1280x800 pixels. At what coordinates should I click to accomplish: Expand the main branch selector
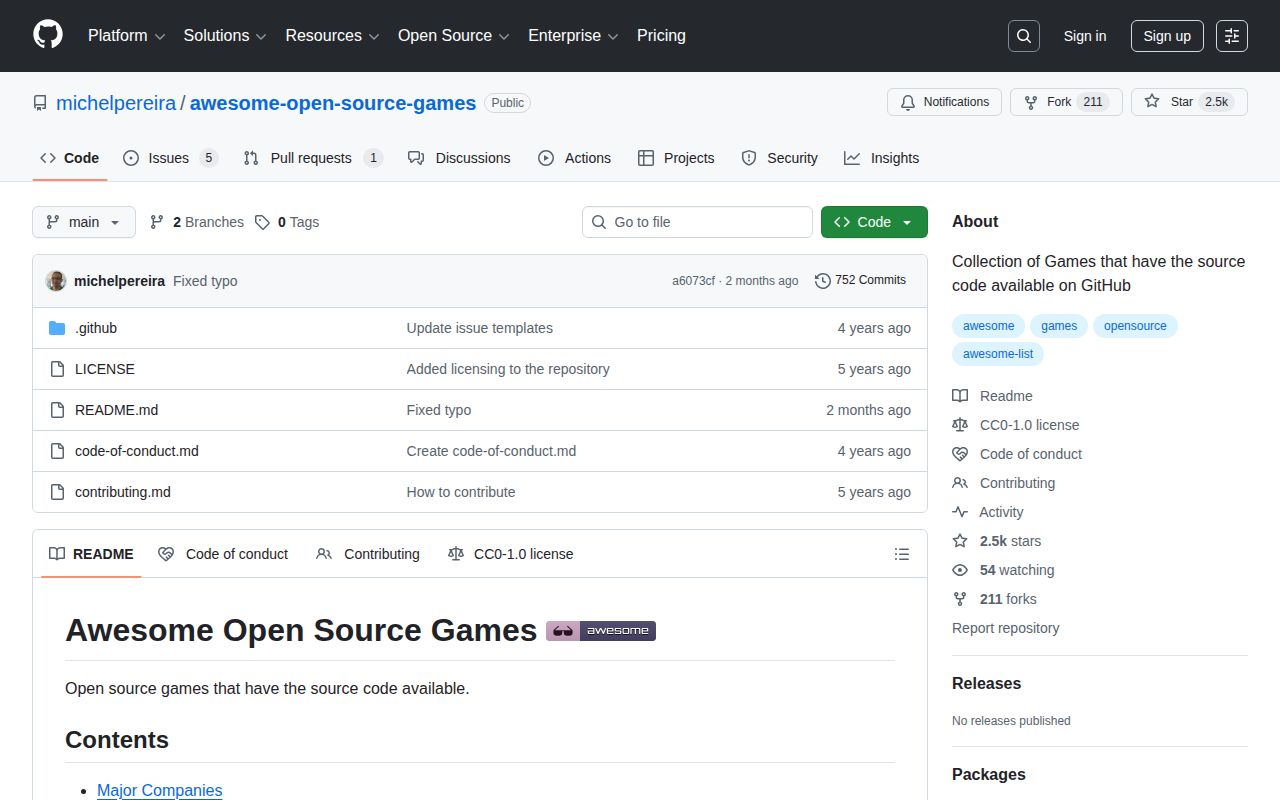[x=83, y=221]
